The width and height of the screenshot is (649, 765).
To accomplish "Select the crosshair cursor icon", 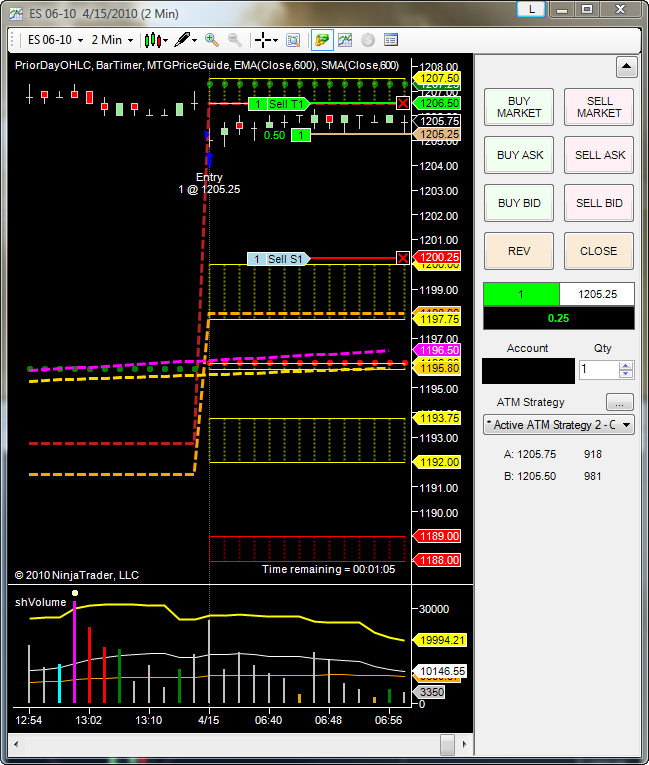I will (263, 40).
